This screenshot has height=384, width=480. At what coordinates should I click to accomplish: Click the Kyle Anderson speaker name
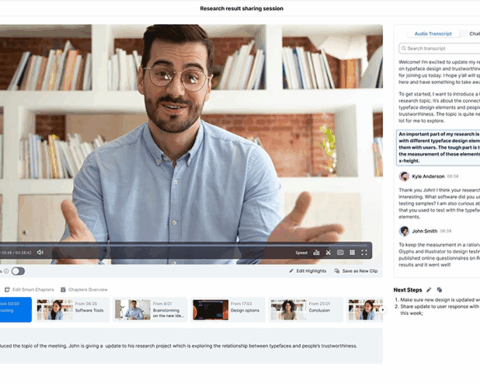(428, 176)
